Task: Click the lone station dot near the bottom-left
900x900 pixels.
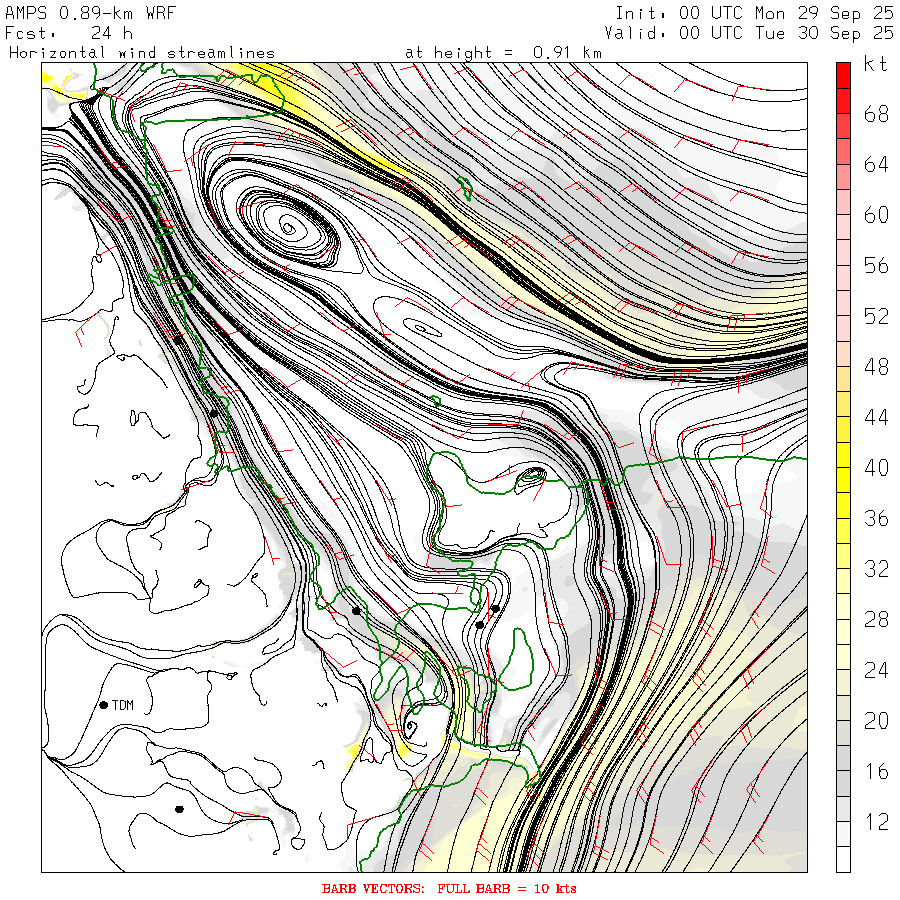Action: (179, 809)
